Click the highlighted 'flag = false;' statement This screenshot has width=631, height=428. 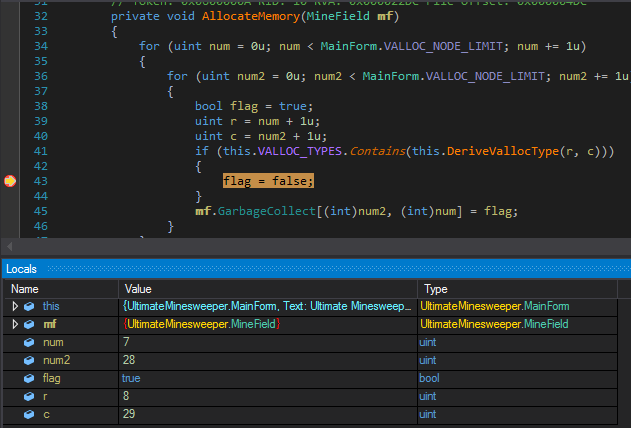tap(268, 181)
